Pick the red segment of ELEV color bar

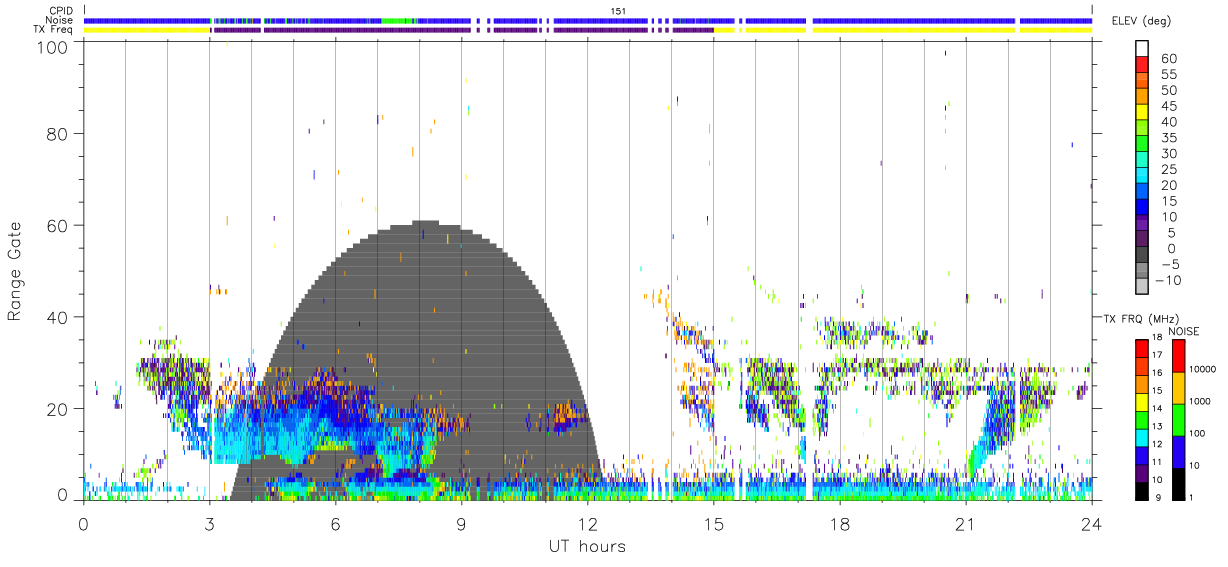click(x=1143, y=65)
